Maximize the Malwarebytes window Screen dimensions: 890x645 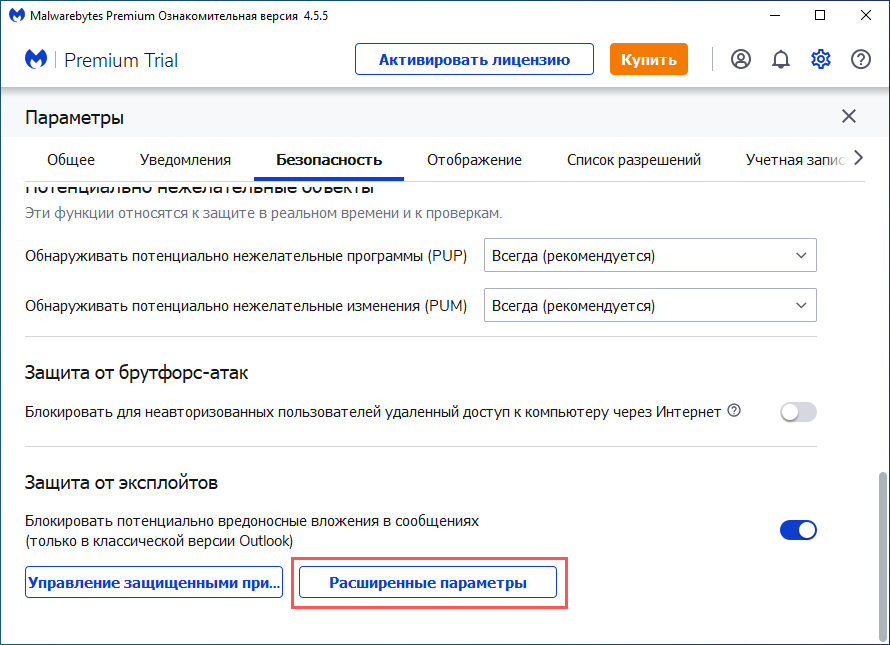820,15
